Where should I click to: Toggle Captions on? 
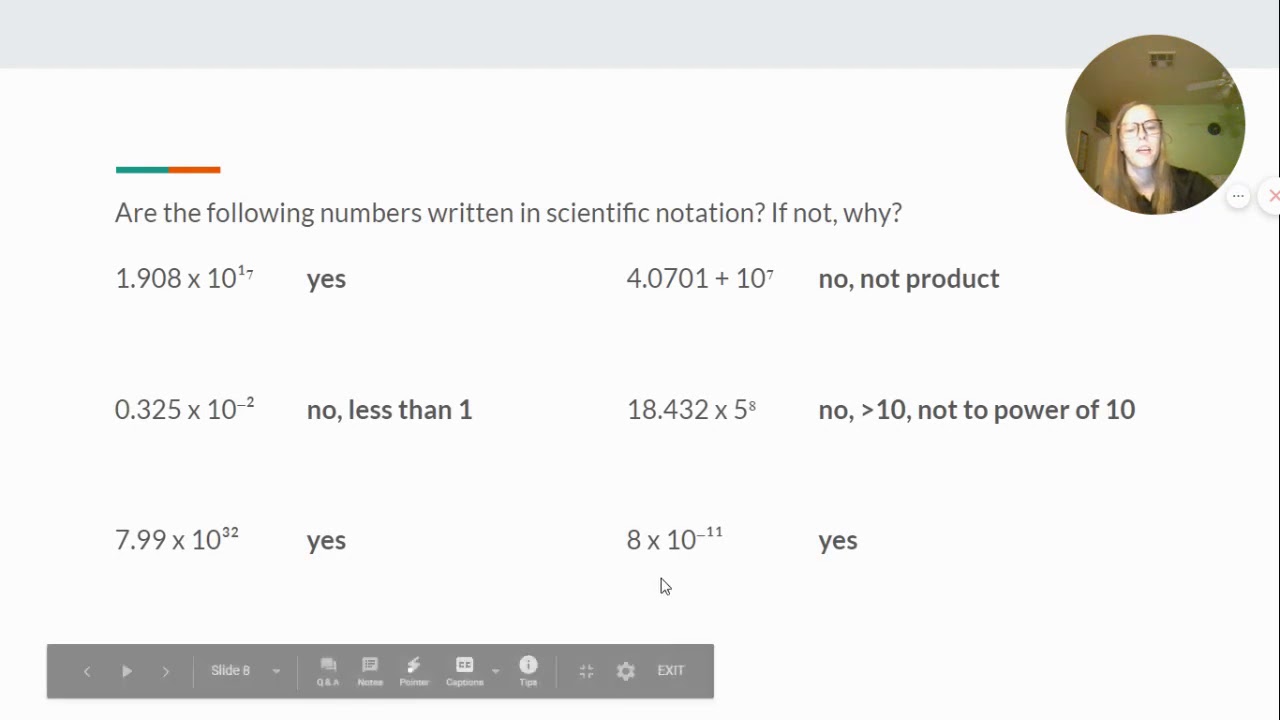coord(464,671)
